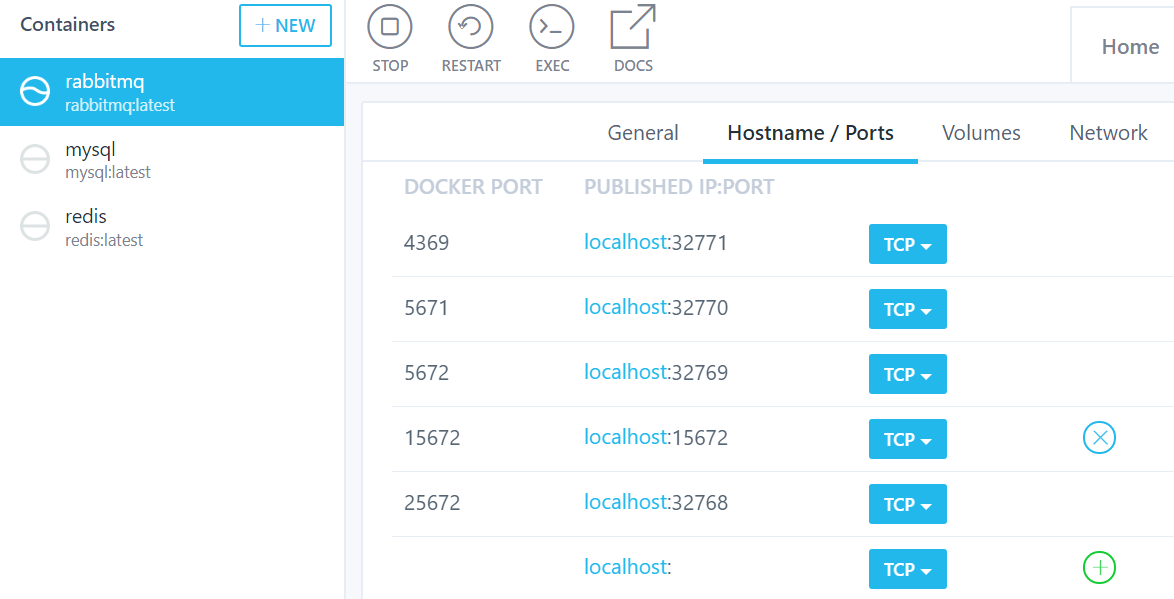Click the mysql container status circle
The width and height of the screenshot is (1174, 599).
34,158
